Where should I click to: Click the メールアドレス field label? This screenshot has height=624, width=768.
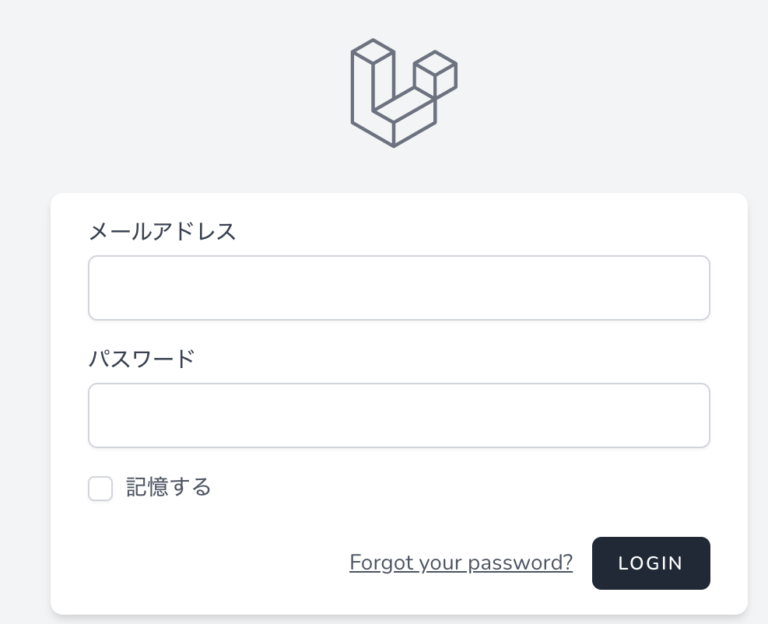(162, 232)
